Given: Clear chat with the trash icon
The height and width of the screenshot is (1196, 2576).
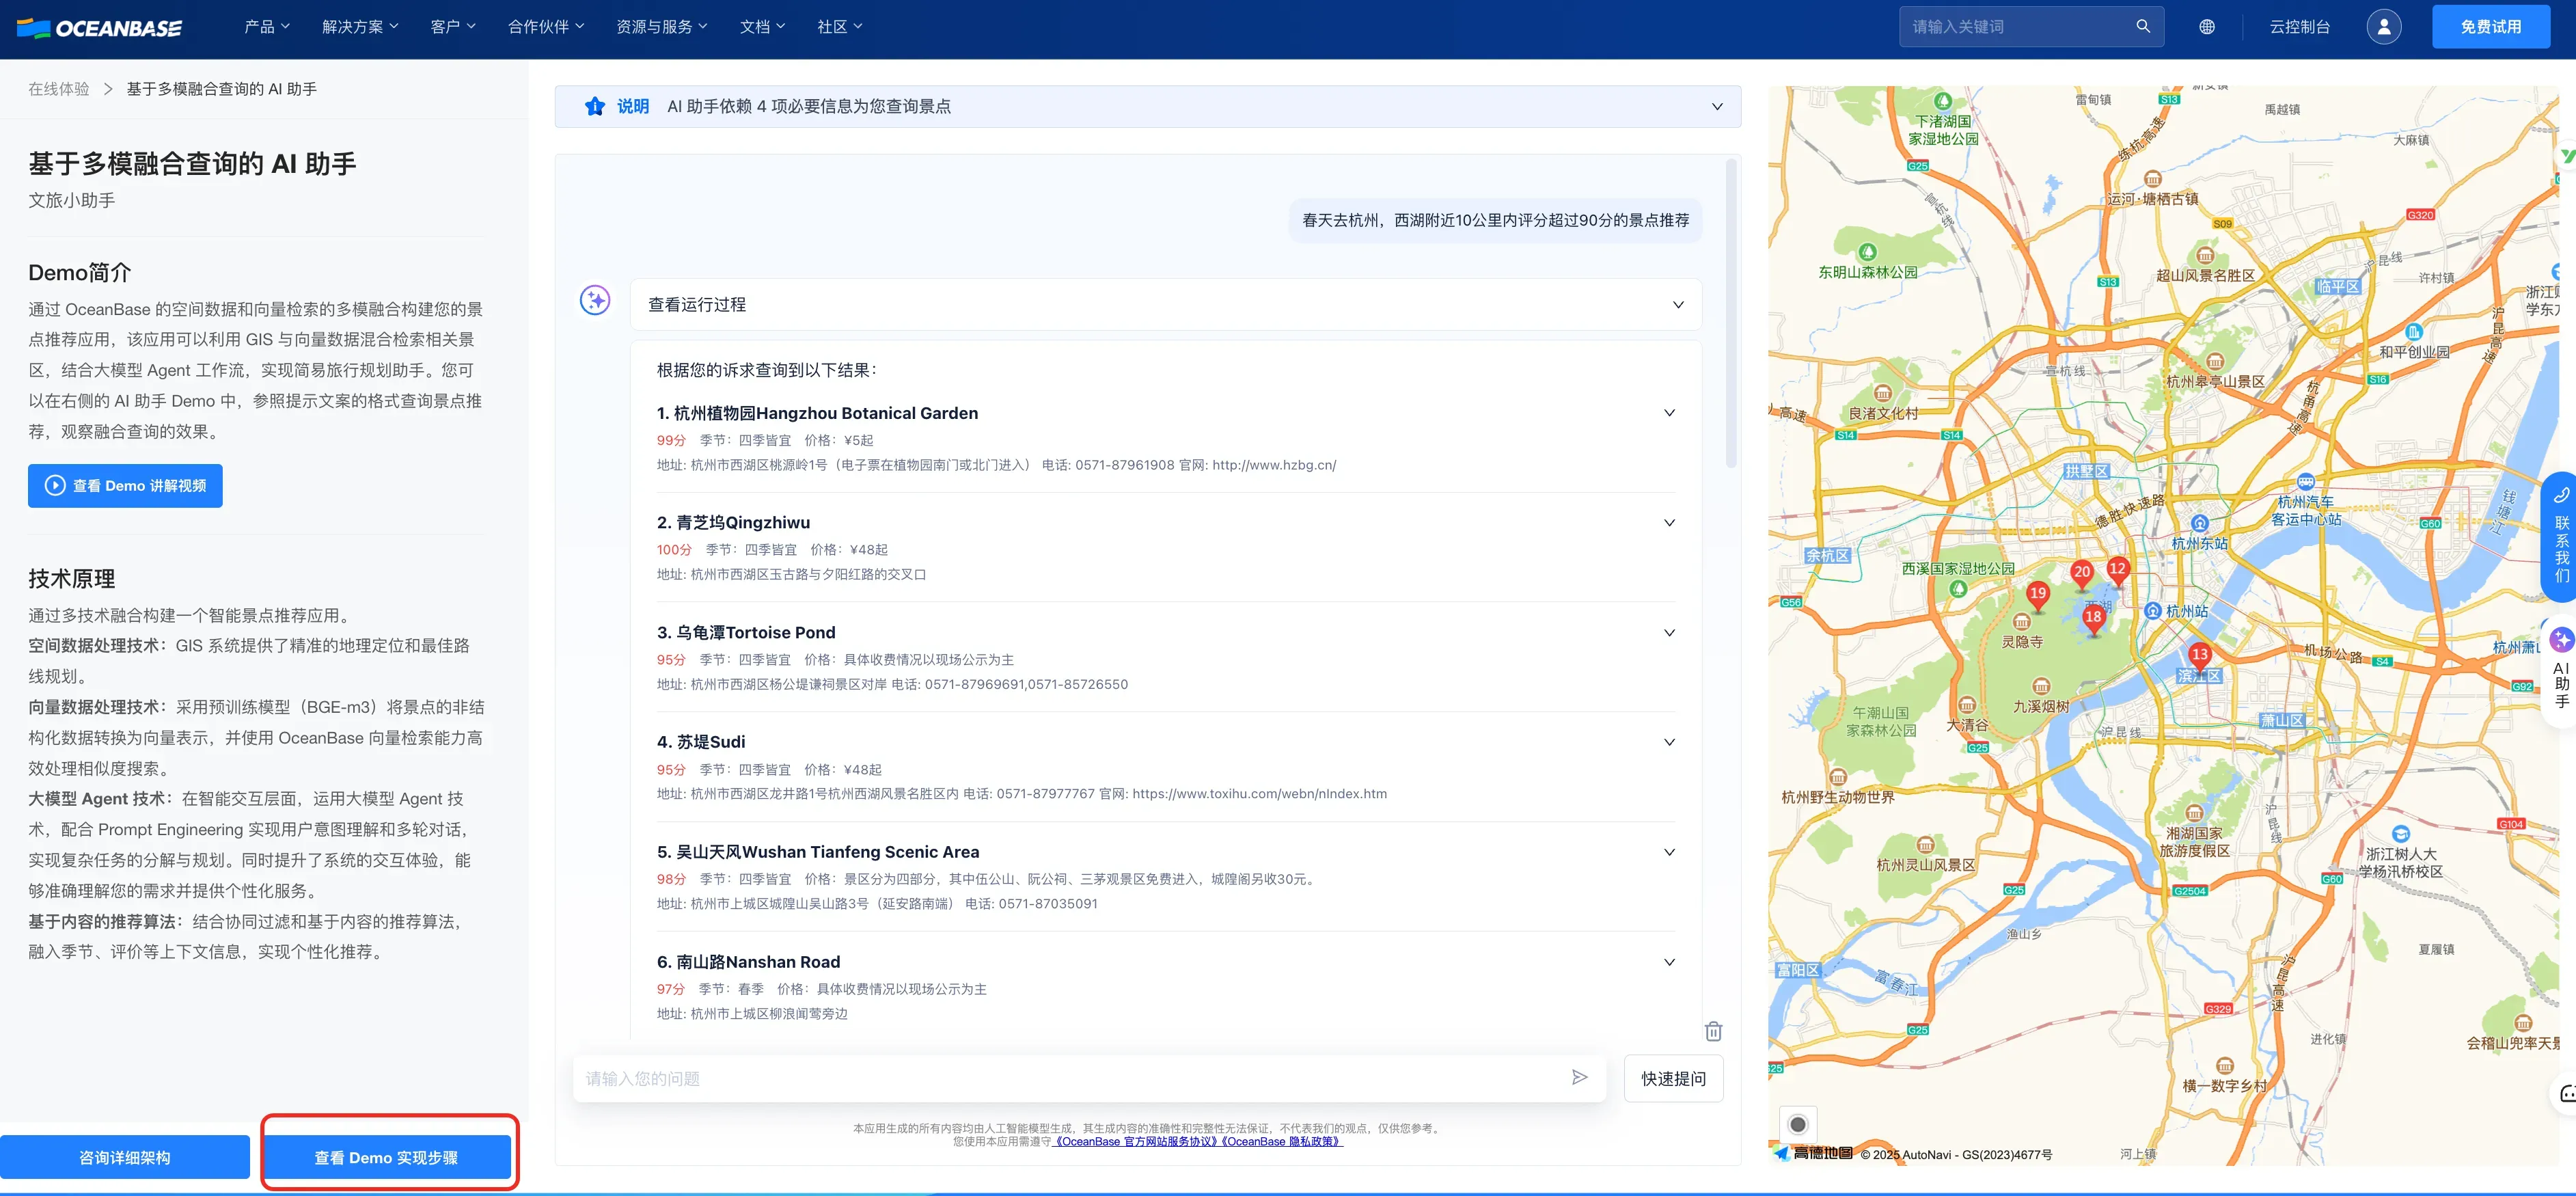Looking at the screenshot, I should click(1713, 1031).
